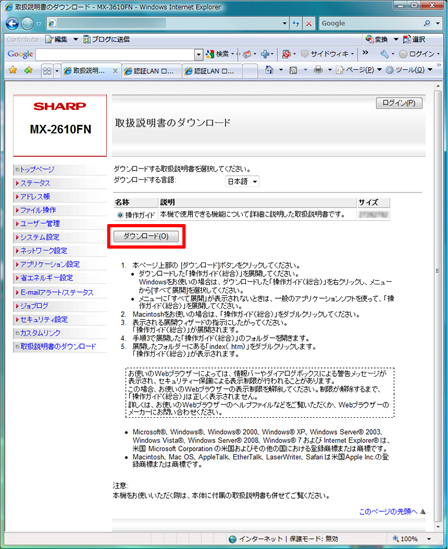Select the 操作ガイド radio button

[120, 215]
